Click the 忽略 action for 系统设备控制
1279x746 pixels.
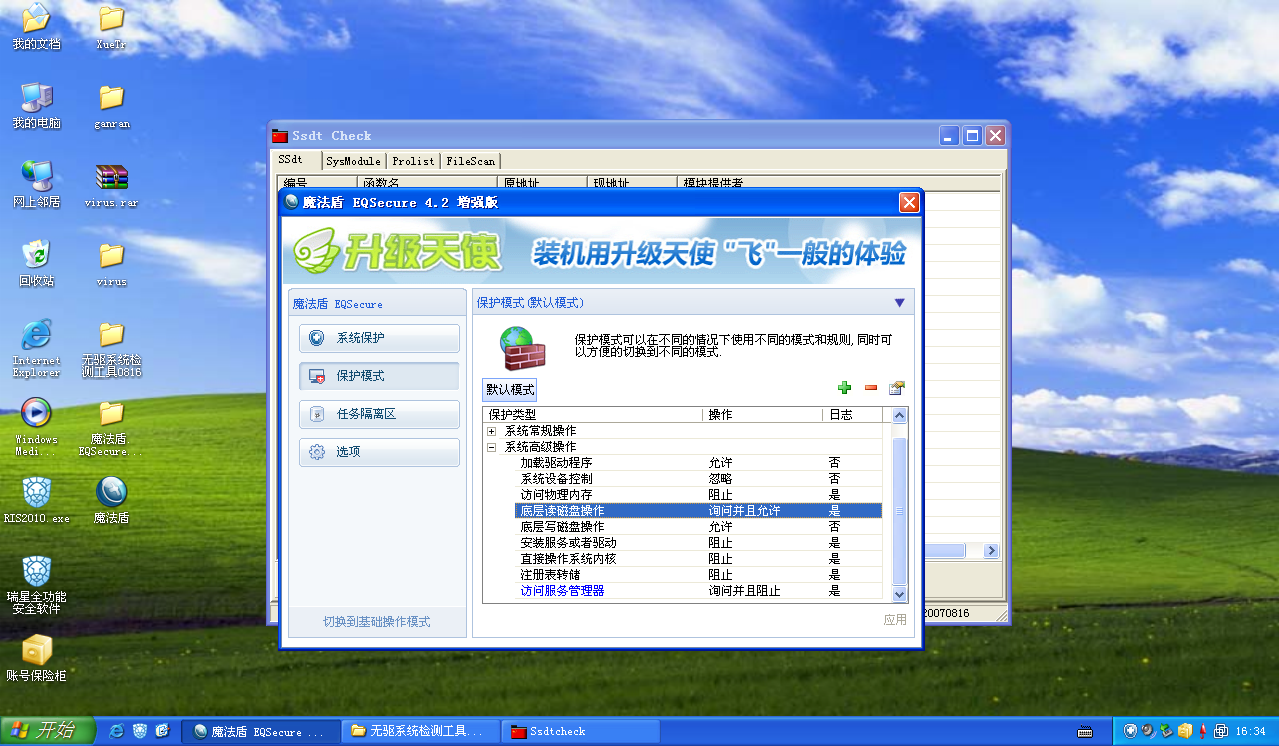tap(720, 479)
